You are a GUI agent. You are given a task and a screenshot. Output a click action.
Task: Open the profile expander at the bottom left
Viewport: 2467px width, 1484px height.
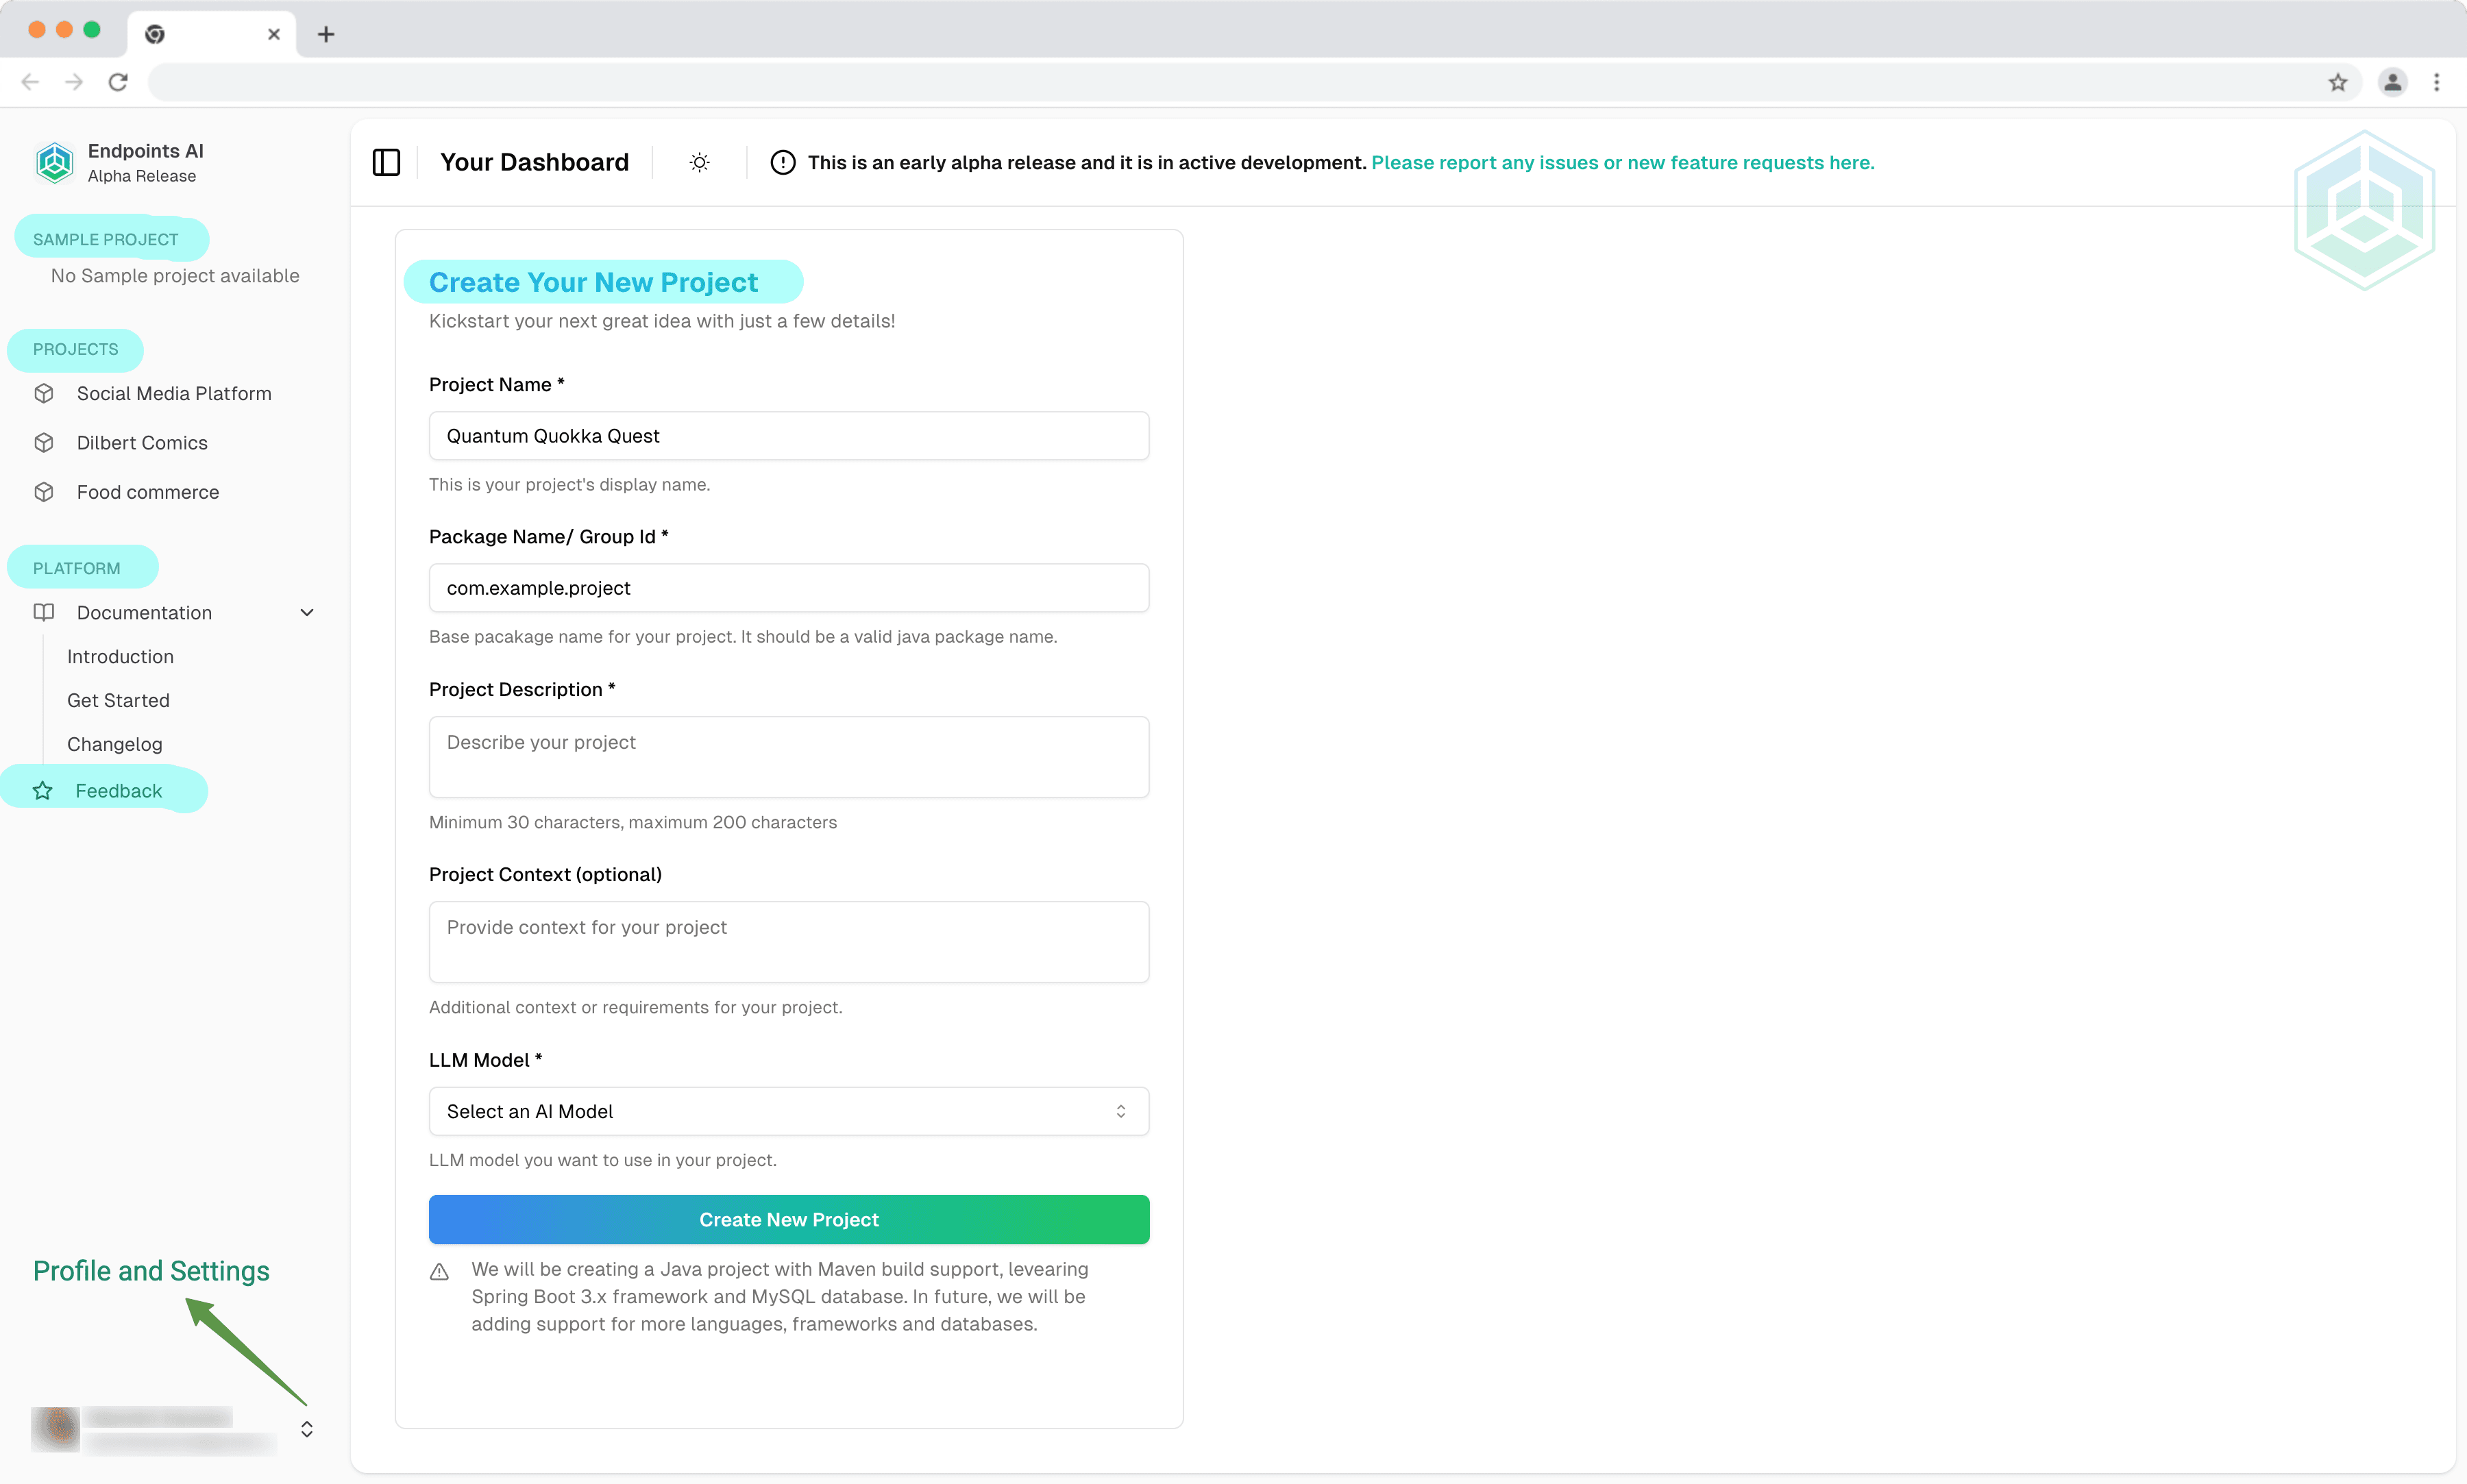306,1428
